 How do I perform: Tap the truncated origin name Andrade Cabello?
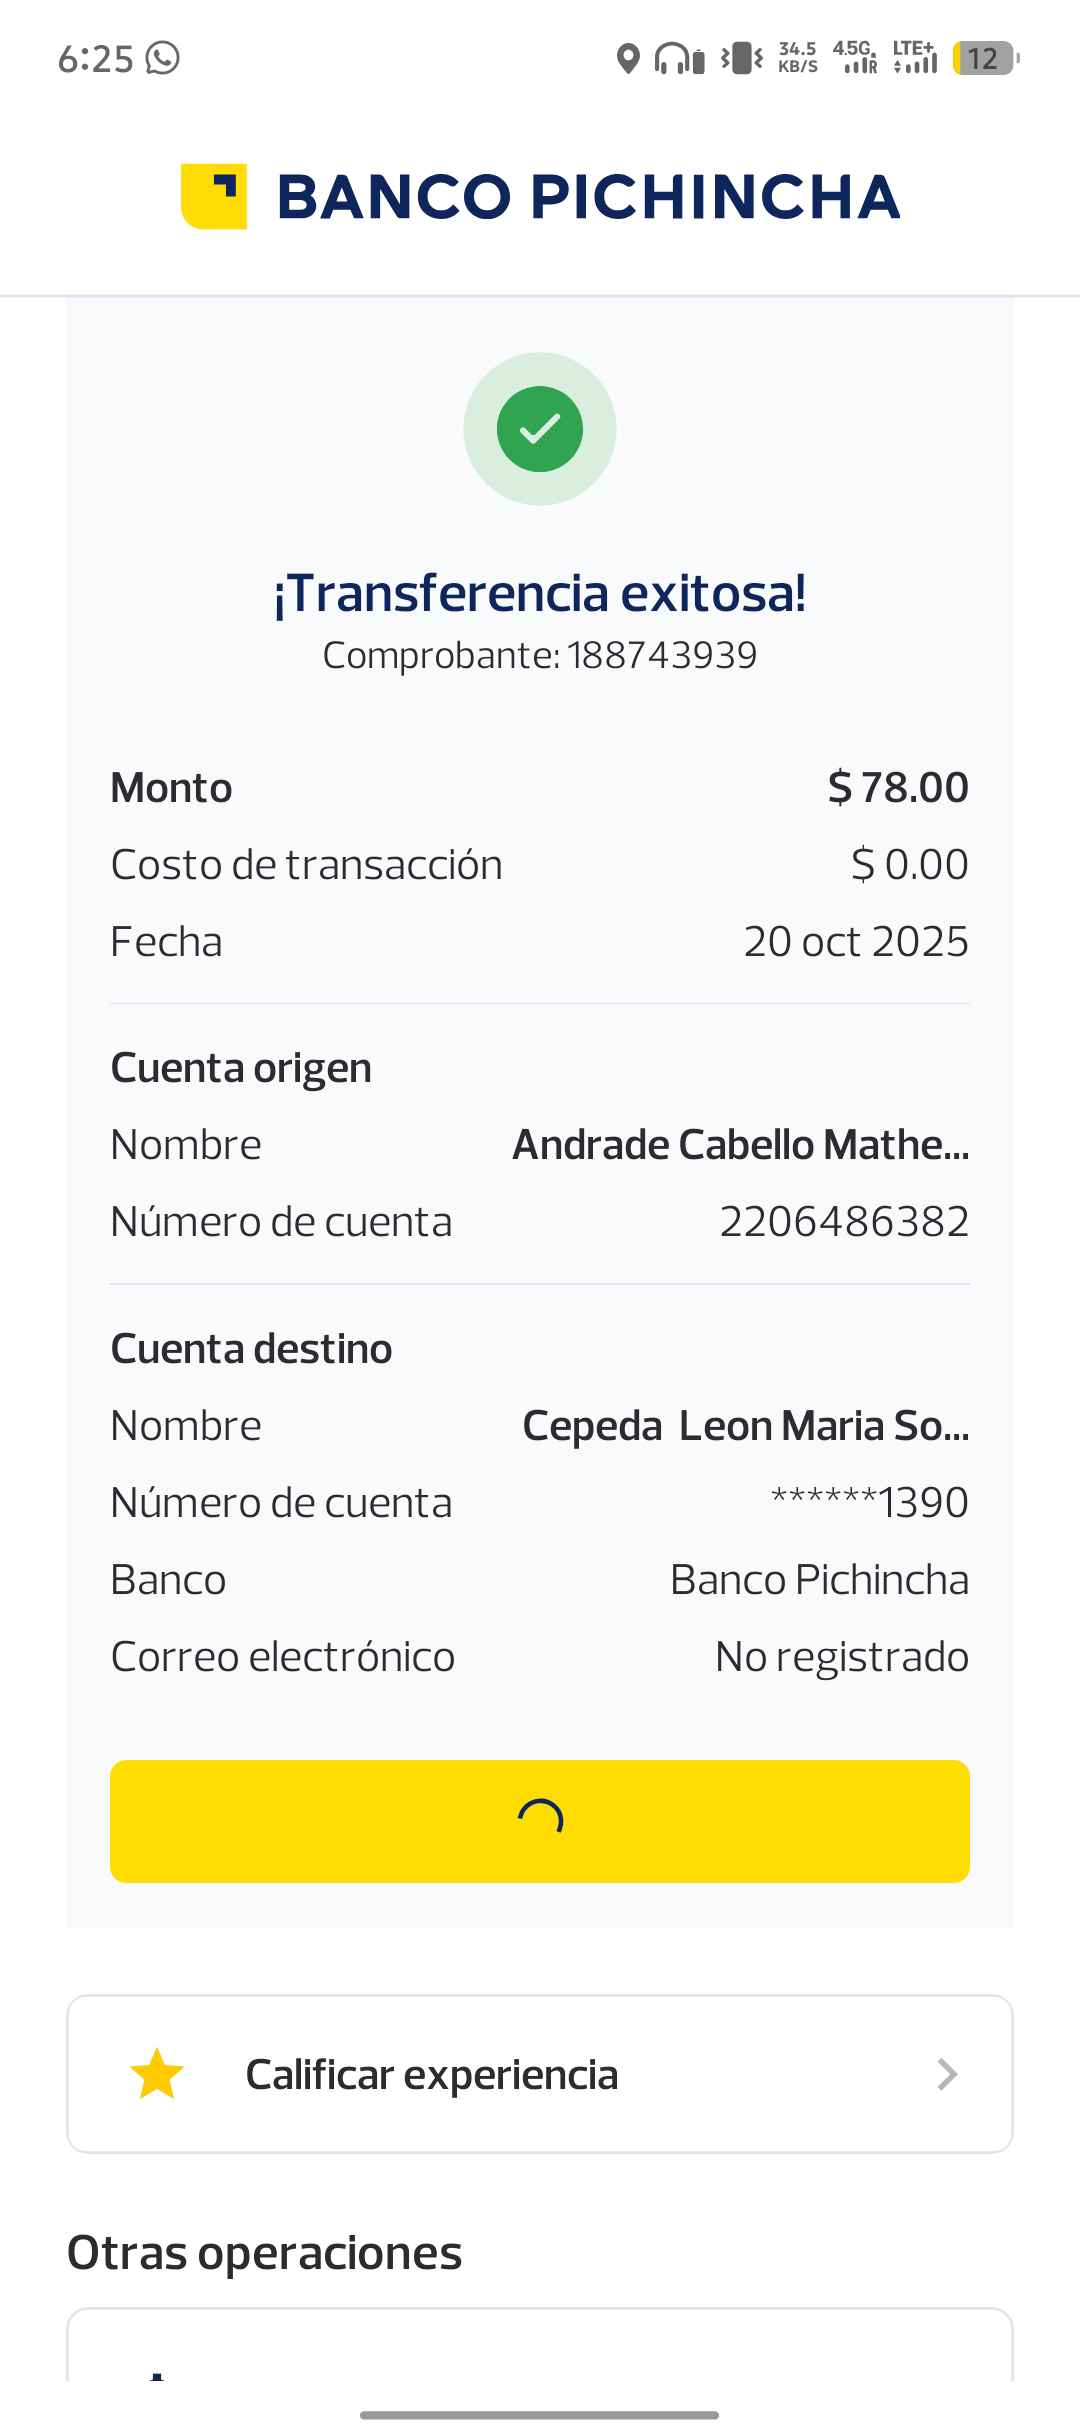pyautogui.click(x=740, y=1145)
